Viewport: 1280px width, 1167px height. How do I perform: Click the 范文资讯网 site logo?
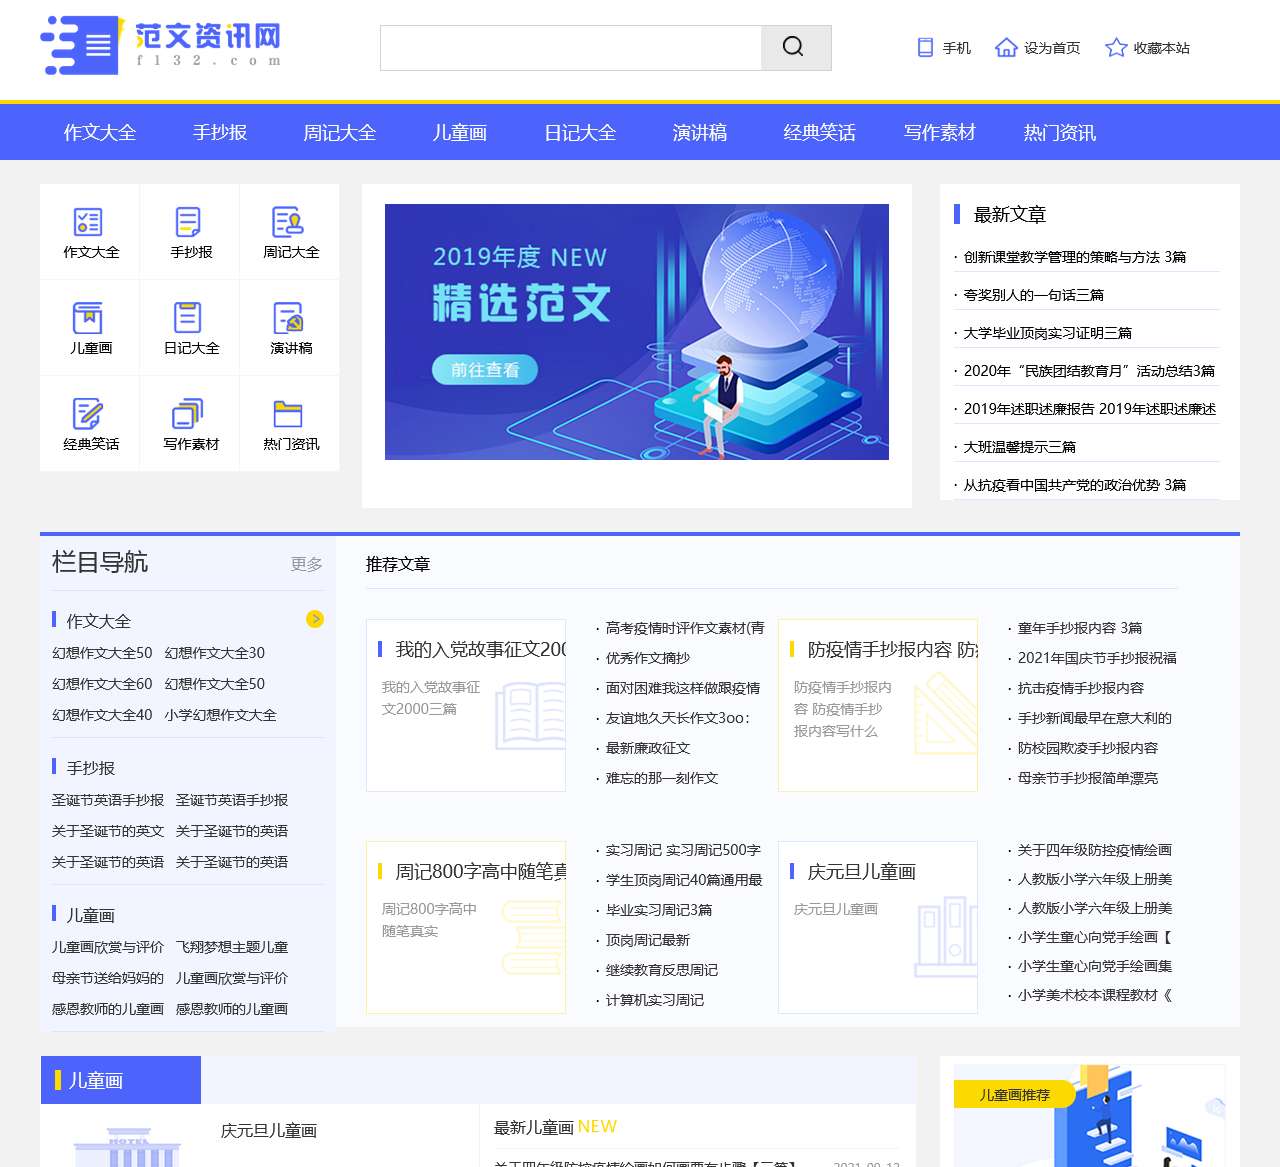(x=160, y=45)
